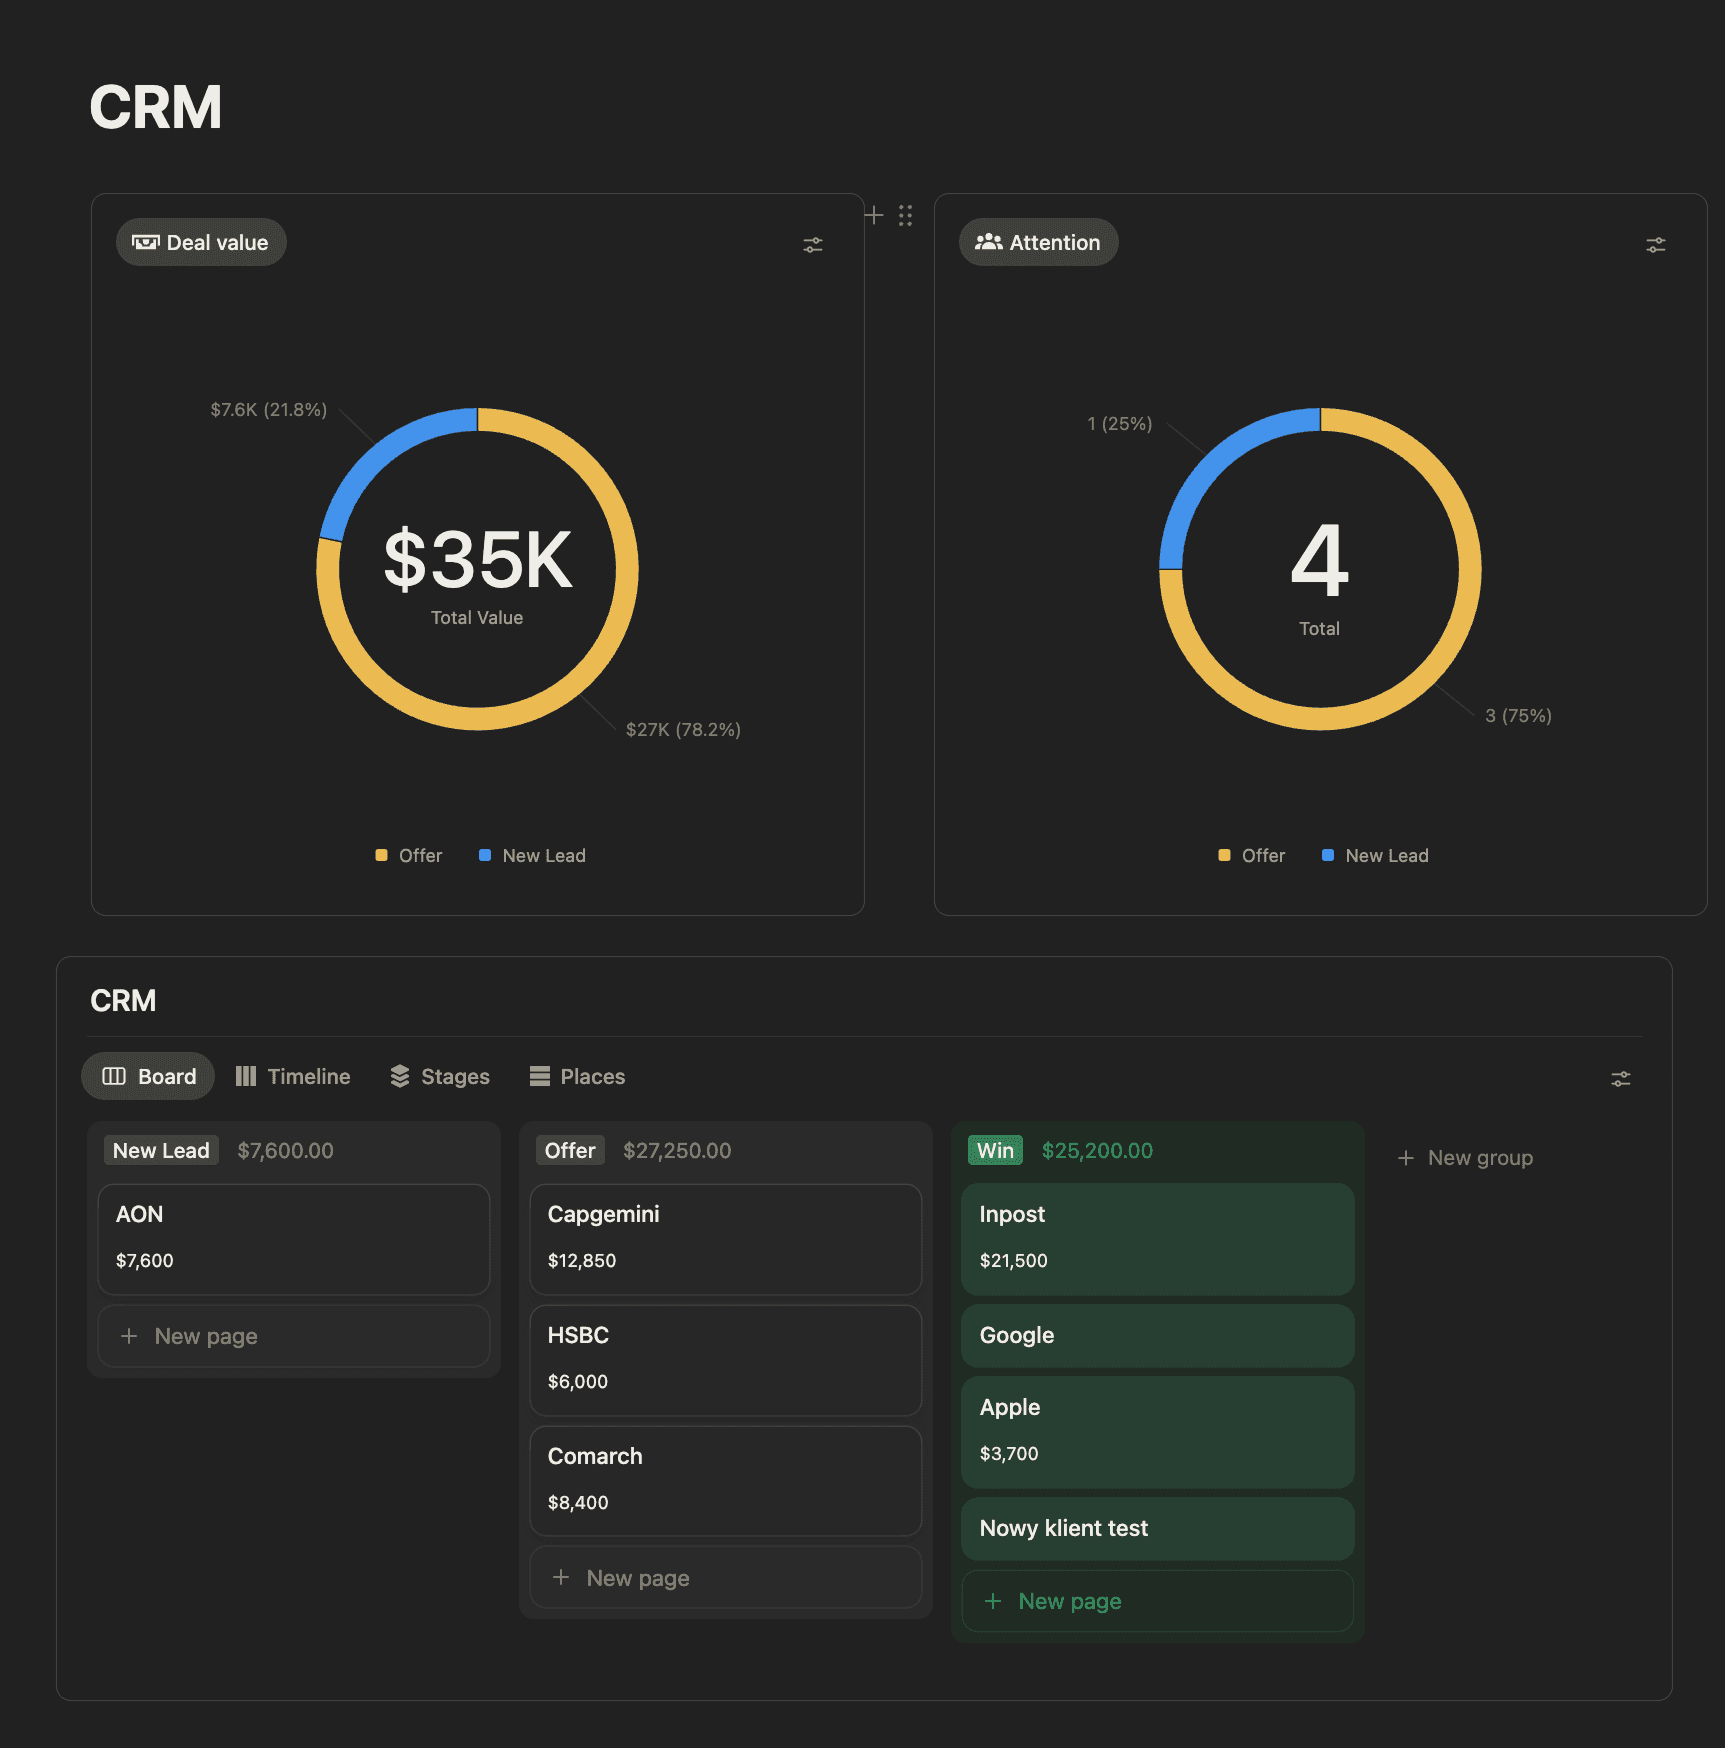Screen dimensions: 1725x1748
Task: Open the Inpost deal card
Action: click(x=1158, y=1239)
